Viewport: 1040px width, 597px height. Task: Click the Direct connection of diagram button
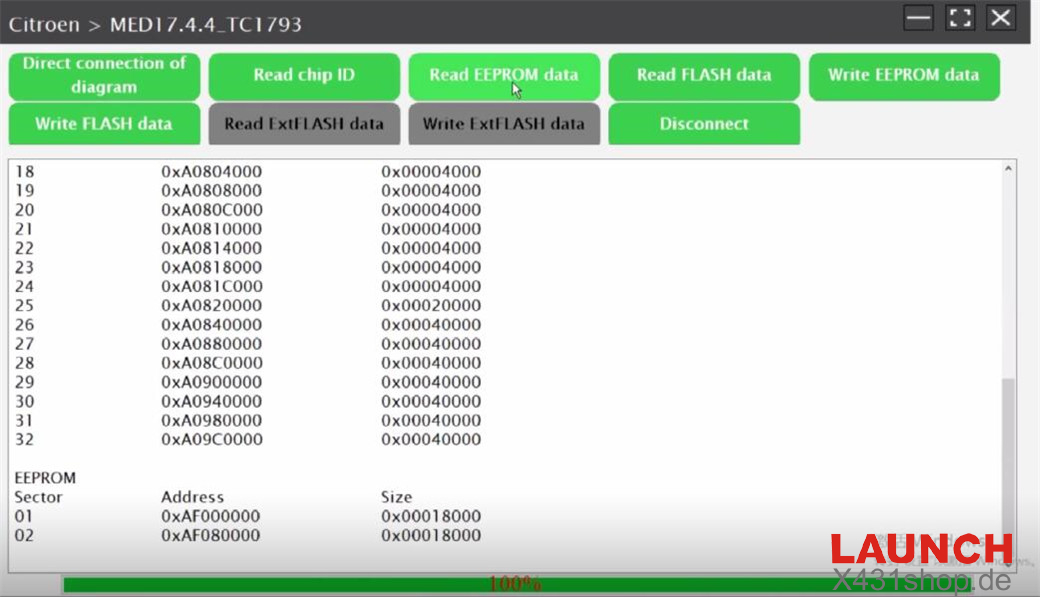click(104, 76)
